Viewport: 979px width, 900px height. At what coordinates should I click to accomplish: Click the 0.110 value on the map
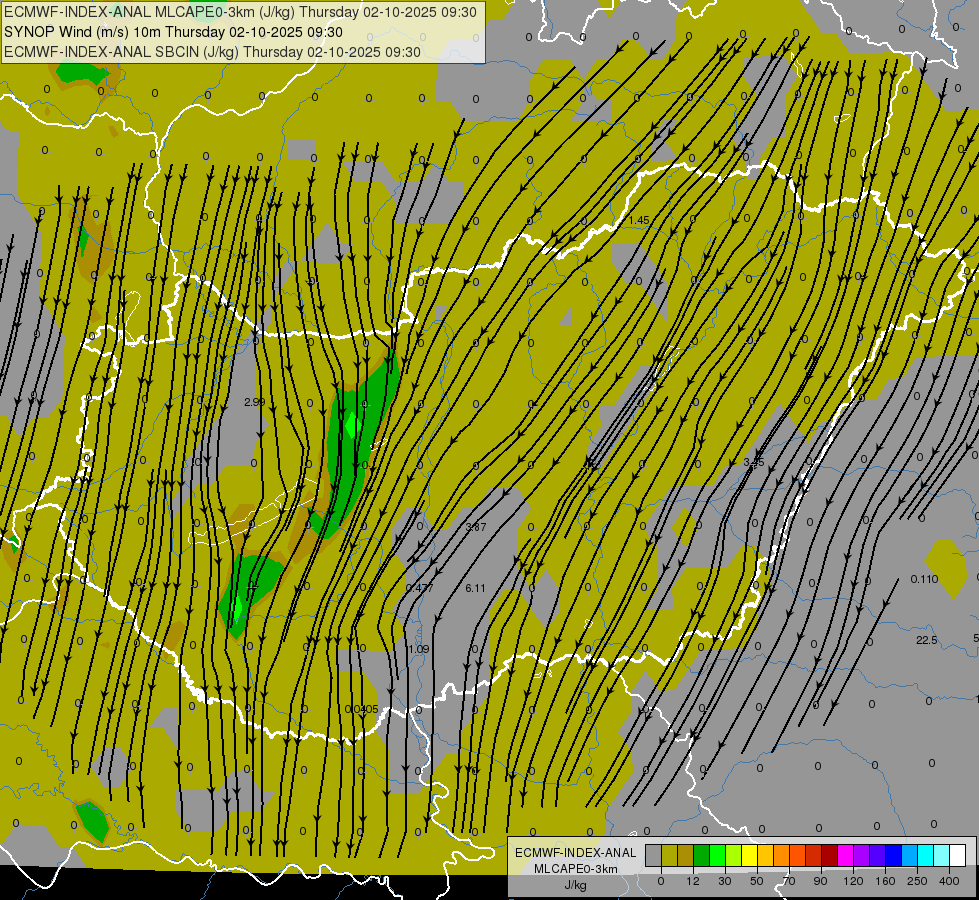pos(924,579)
